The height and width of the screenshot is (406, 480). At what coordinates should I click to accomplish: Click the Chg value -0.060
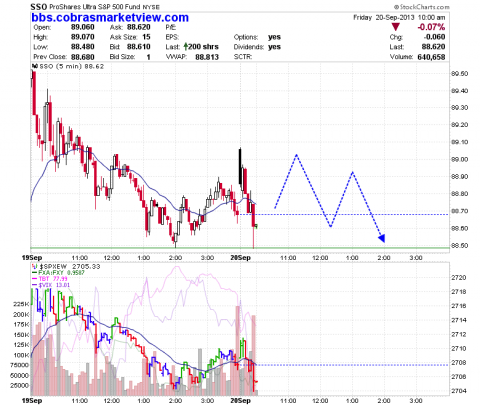tap(434, 37)
